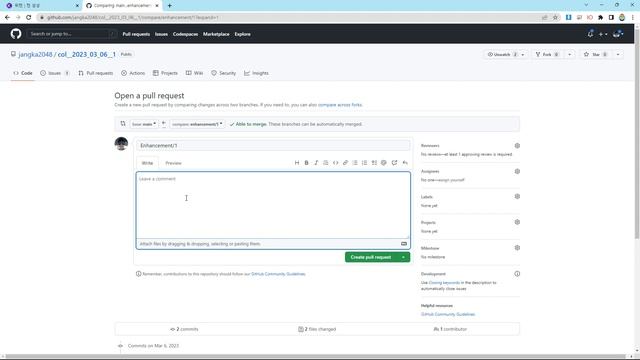Open the Unwatch dropdown arrow
Image resolution: width=640 pixels, height=360 pixels.
click(x=523, y=55)
